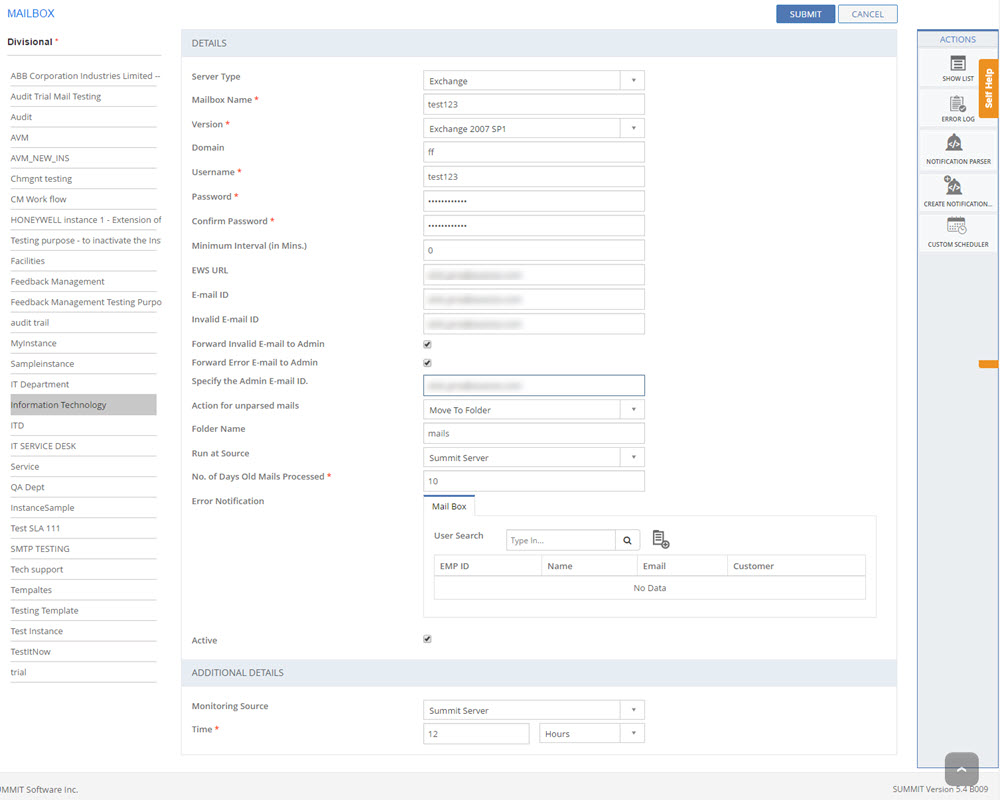Viewport: 1000px width, 800px height.
Task: Uncheck Forward Invalid E-mail to Admin
Action: click(x=427, y=344)
